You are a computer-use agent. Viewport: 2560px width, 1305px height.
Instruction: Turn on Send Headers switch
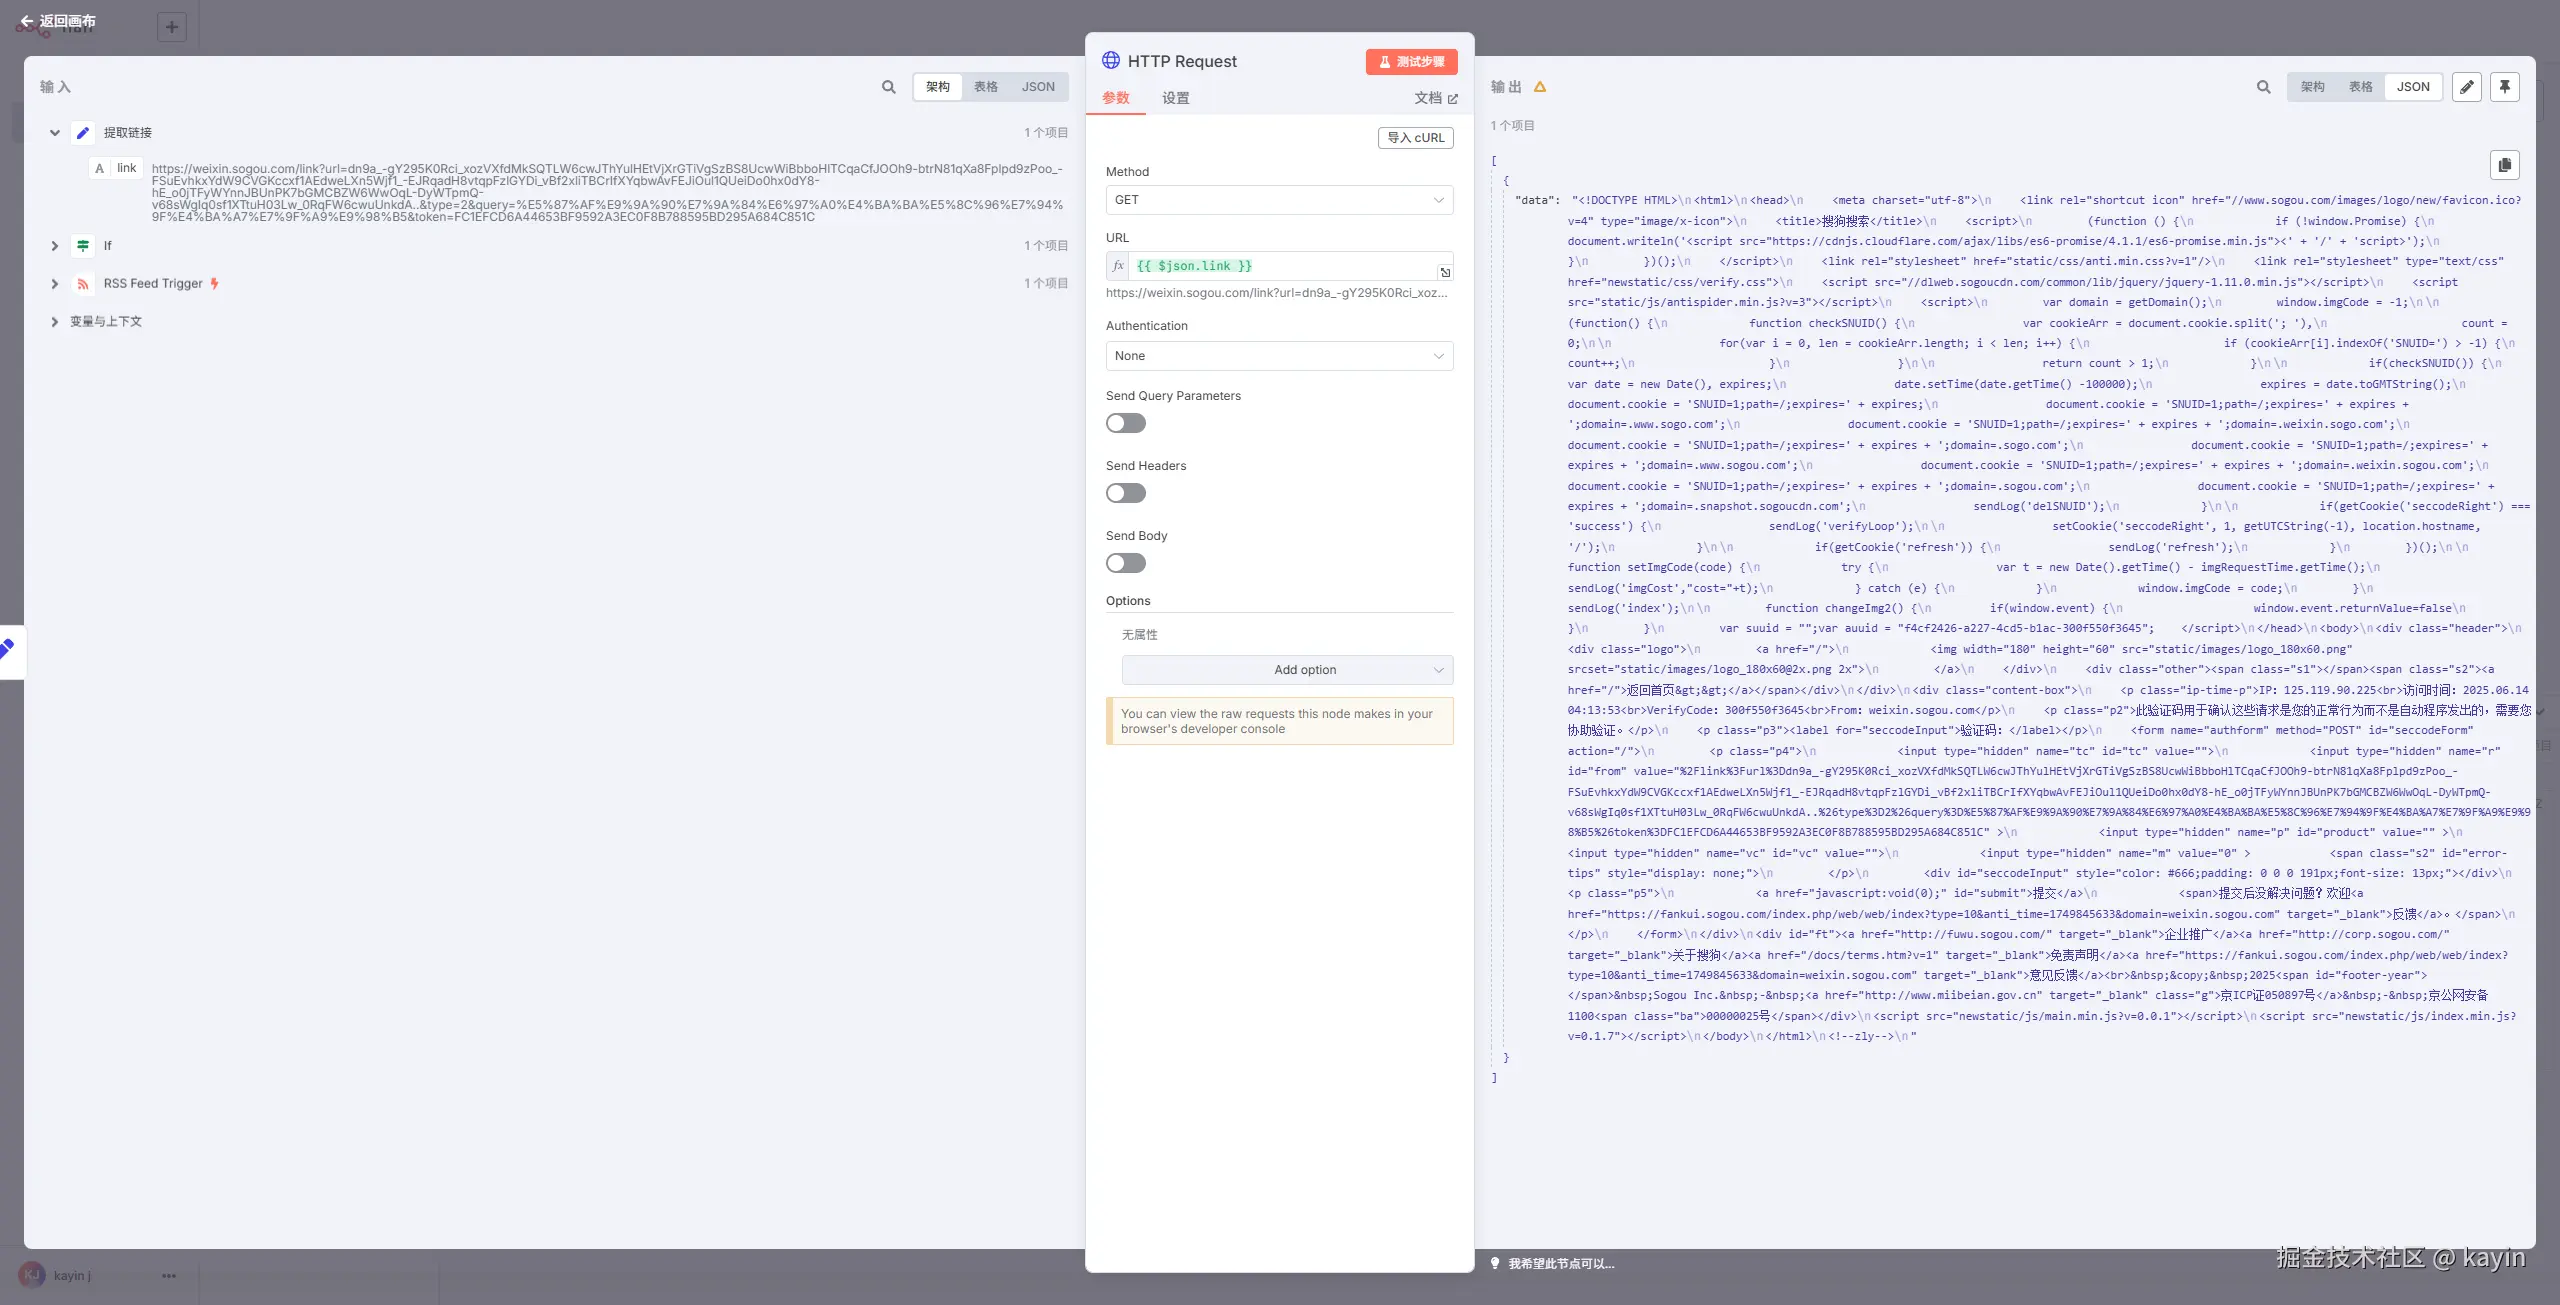(1126, 494)
